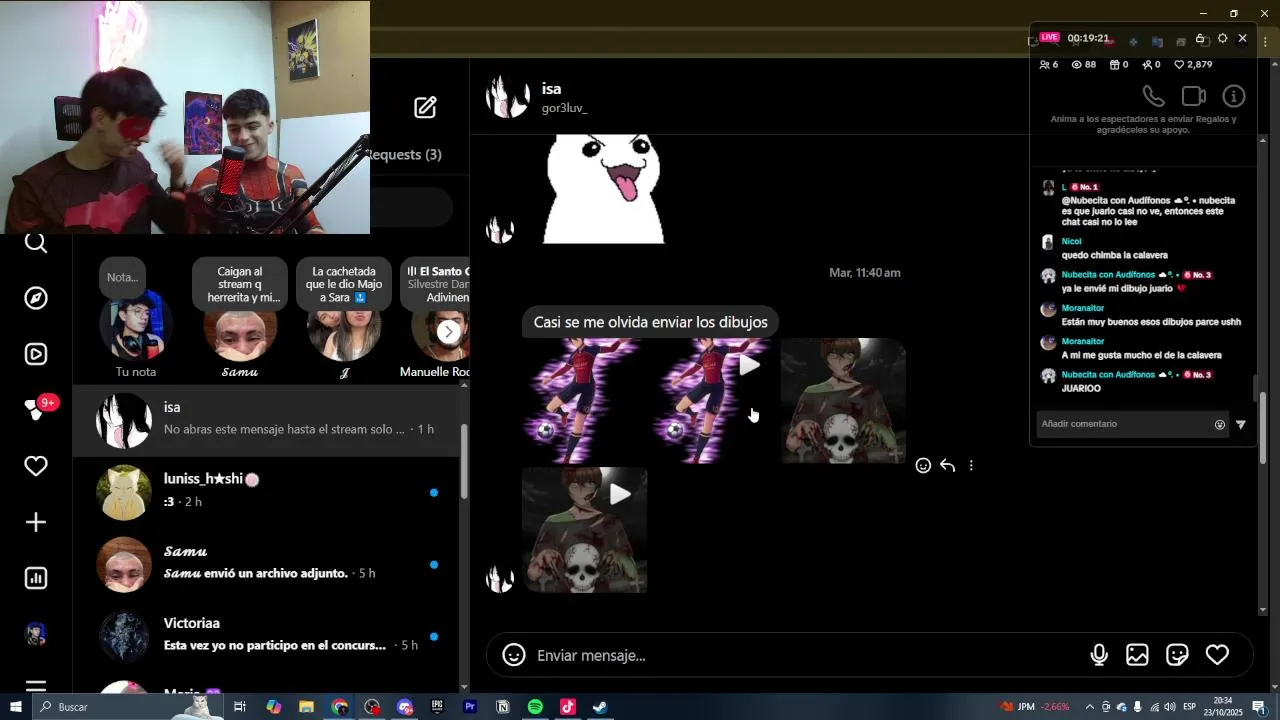Image resolution: width=1280 pixels, height=720 pixels.
Task: Open message Requests (3)
Action: 405,155
